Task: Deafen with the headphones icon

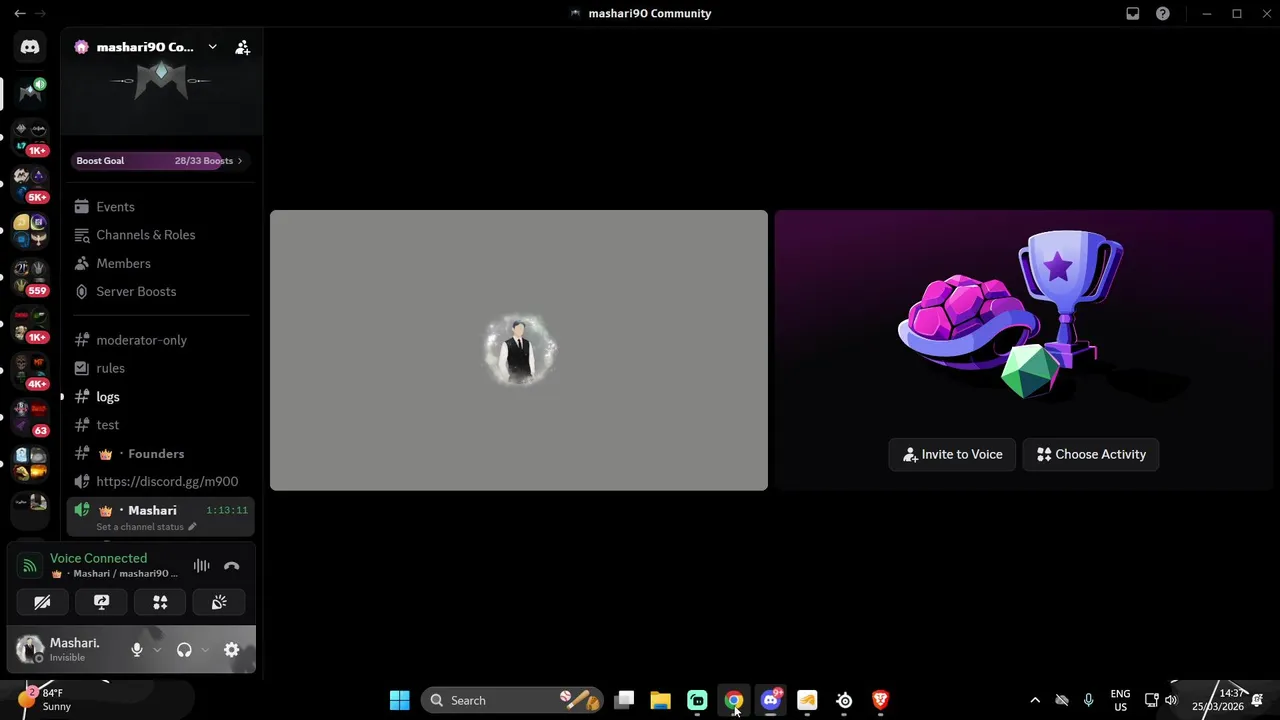Action: pos(184,650)
